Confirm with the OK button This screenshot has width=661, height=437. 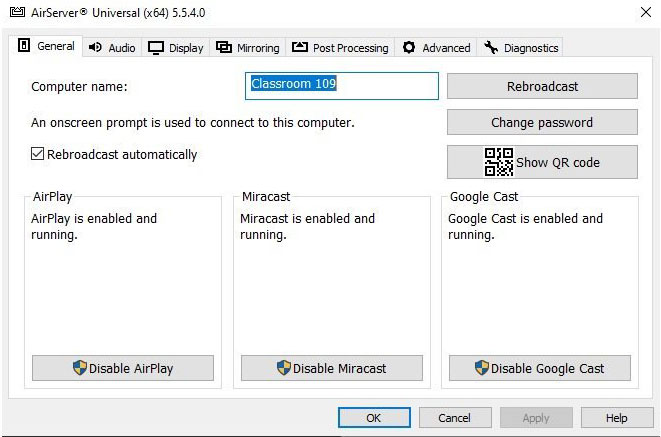click(374, 418)
